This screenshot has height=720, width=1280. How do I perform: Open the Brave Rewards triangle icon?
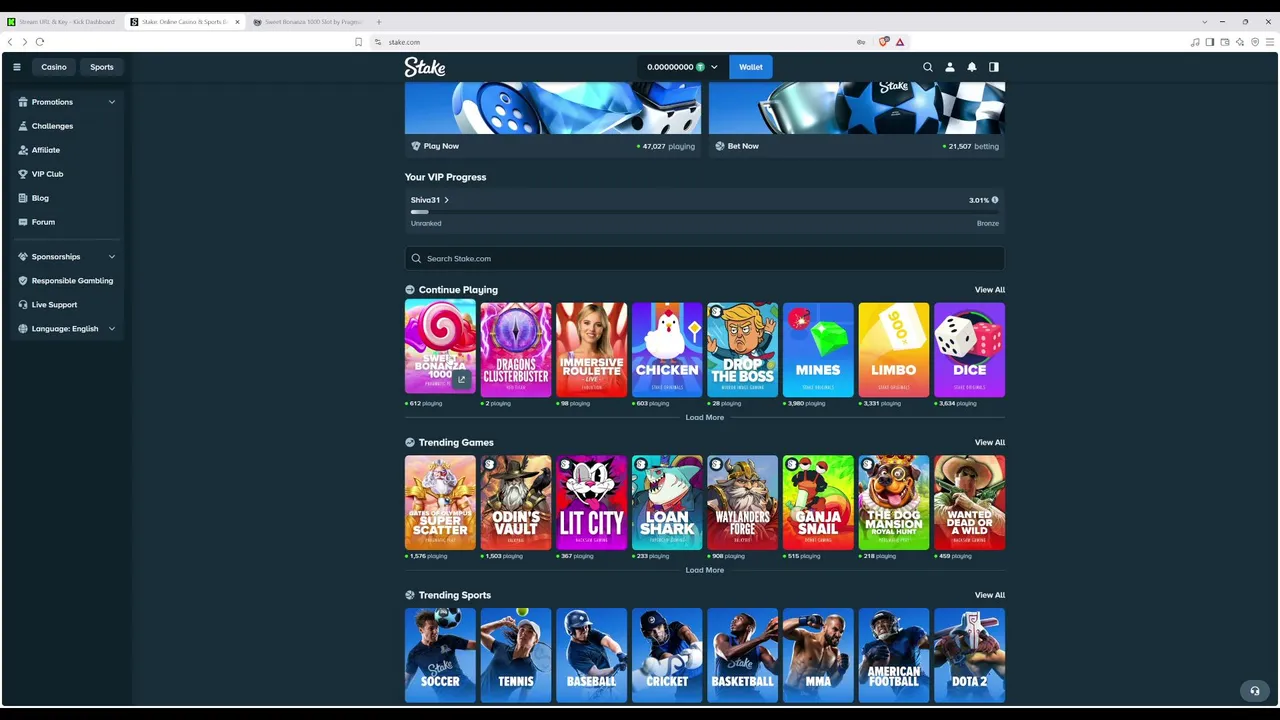click(900, 42)
